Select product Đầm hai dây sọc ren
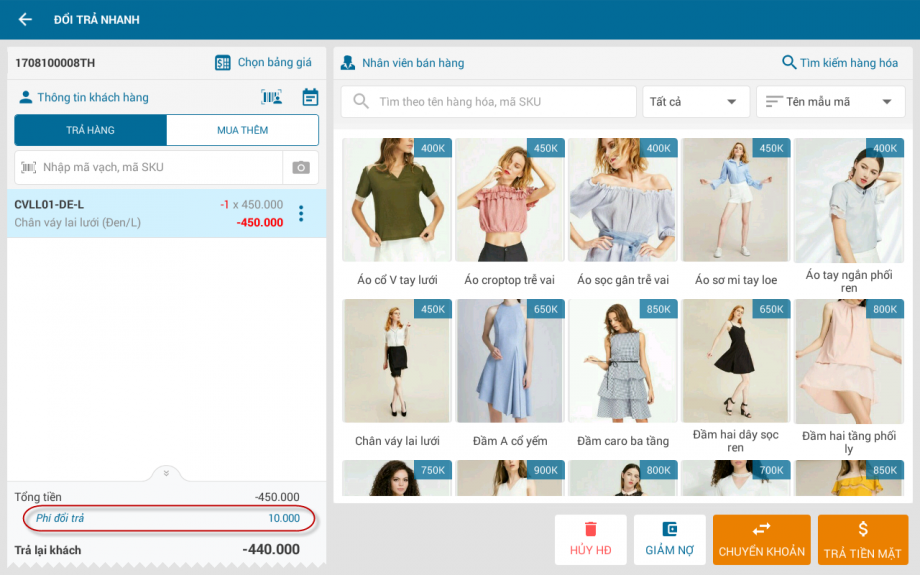 coord(736,377)
